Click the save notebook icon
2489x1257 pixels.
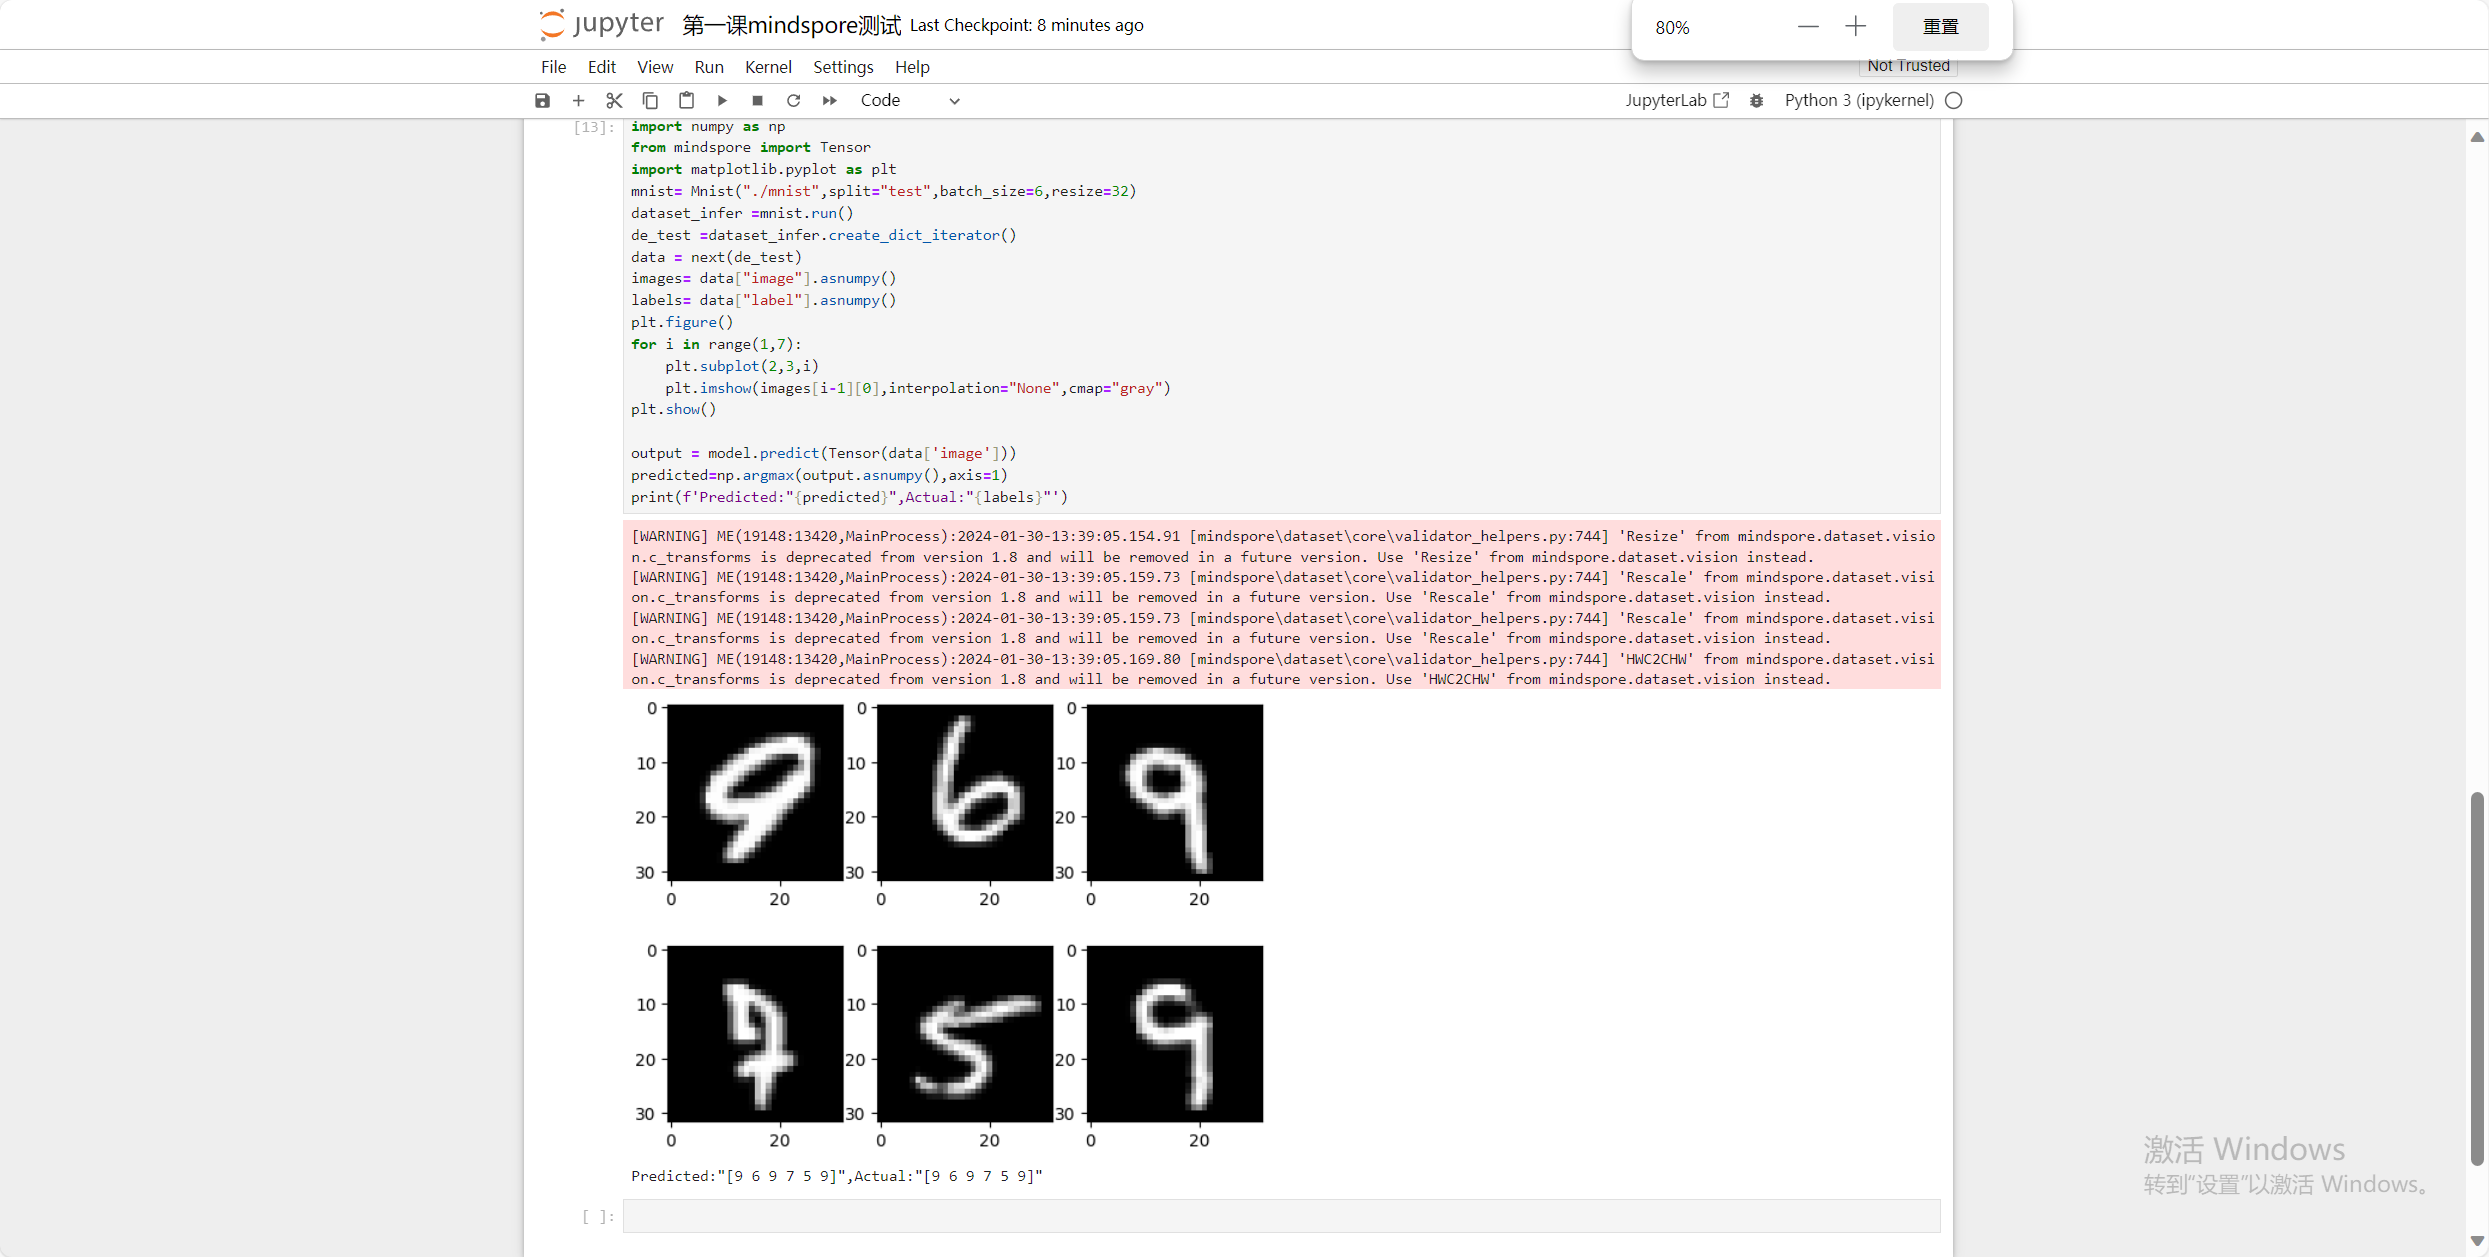point(542,100)
